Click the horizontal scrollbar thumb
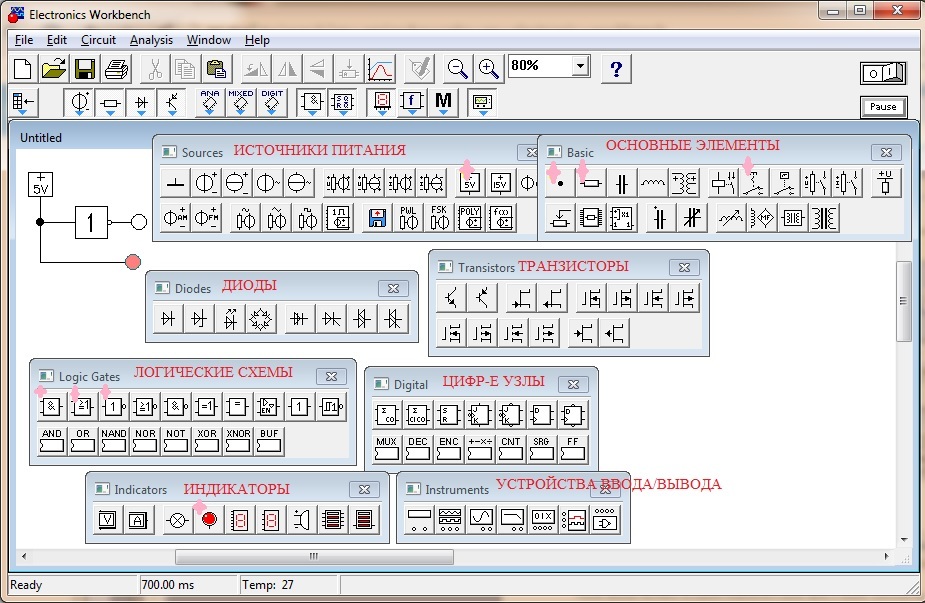Image resolution: width=925 pixels, height=603 pixels. tap(314, 556)
